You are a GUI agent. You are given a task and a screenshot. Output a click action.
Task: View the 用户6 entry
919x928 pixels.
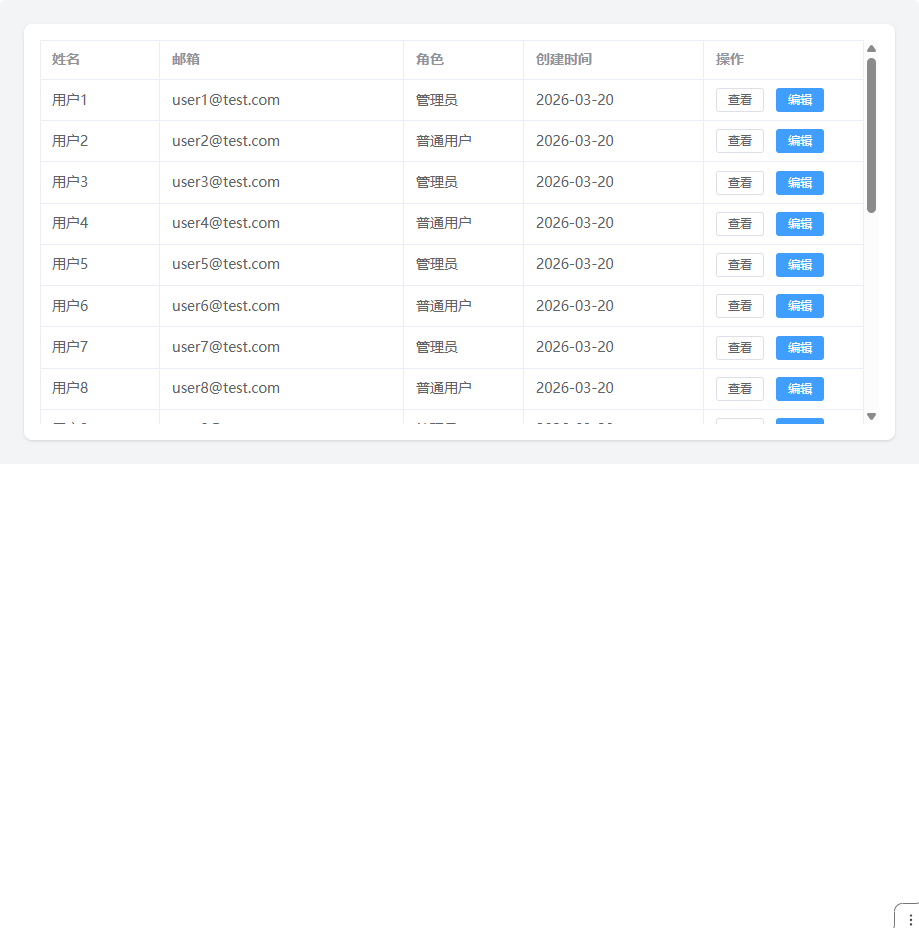[x=739, y=306]
